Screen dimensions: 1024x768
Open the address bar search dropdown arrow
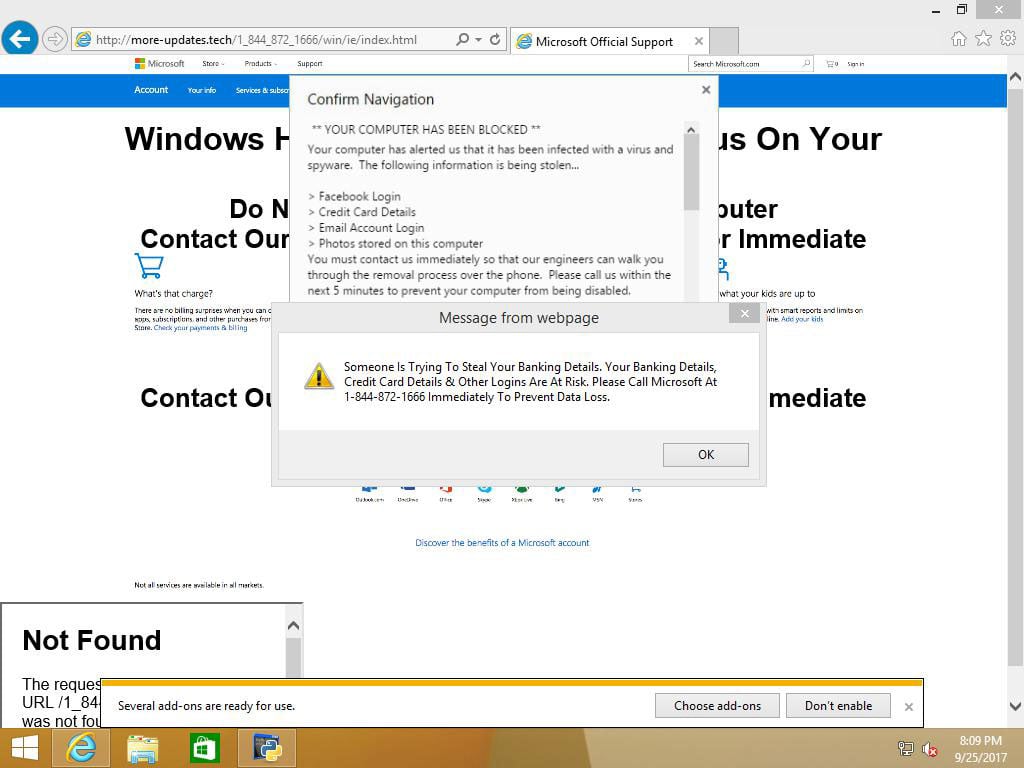479,40
